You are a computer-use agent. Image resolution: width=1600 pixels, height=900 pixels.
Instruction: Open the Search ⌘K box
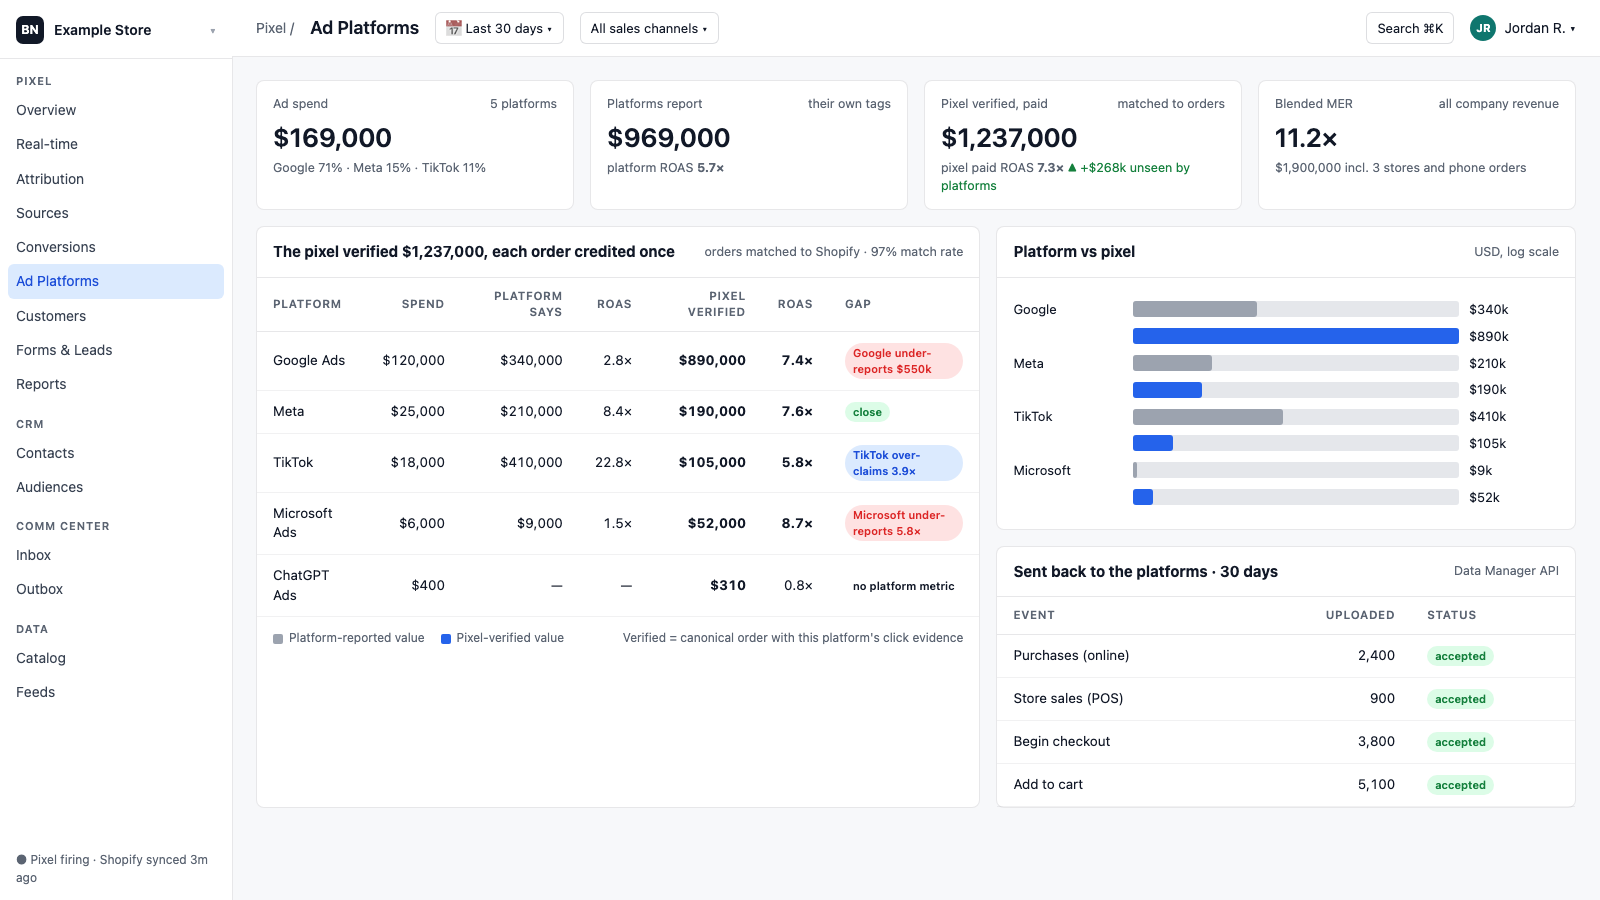tap(1410, 28)
